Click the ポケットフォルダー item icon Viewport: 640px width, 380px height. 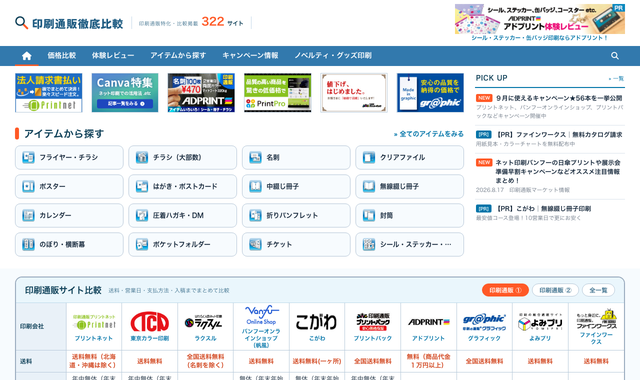coord(142,244)
